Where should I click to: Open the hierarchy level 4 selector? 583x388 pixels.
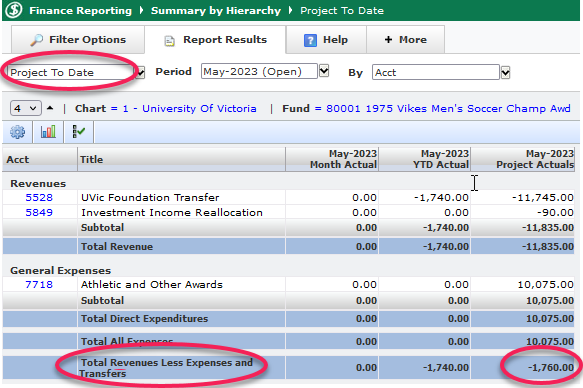(26, 109)
